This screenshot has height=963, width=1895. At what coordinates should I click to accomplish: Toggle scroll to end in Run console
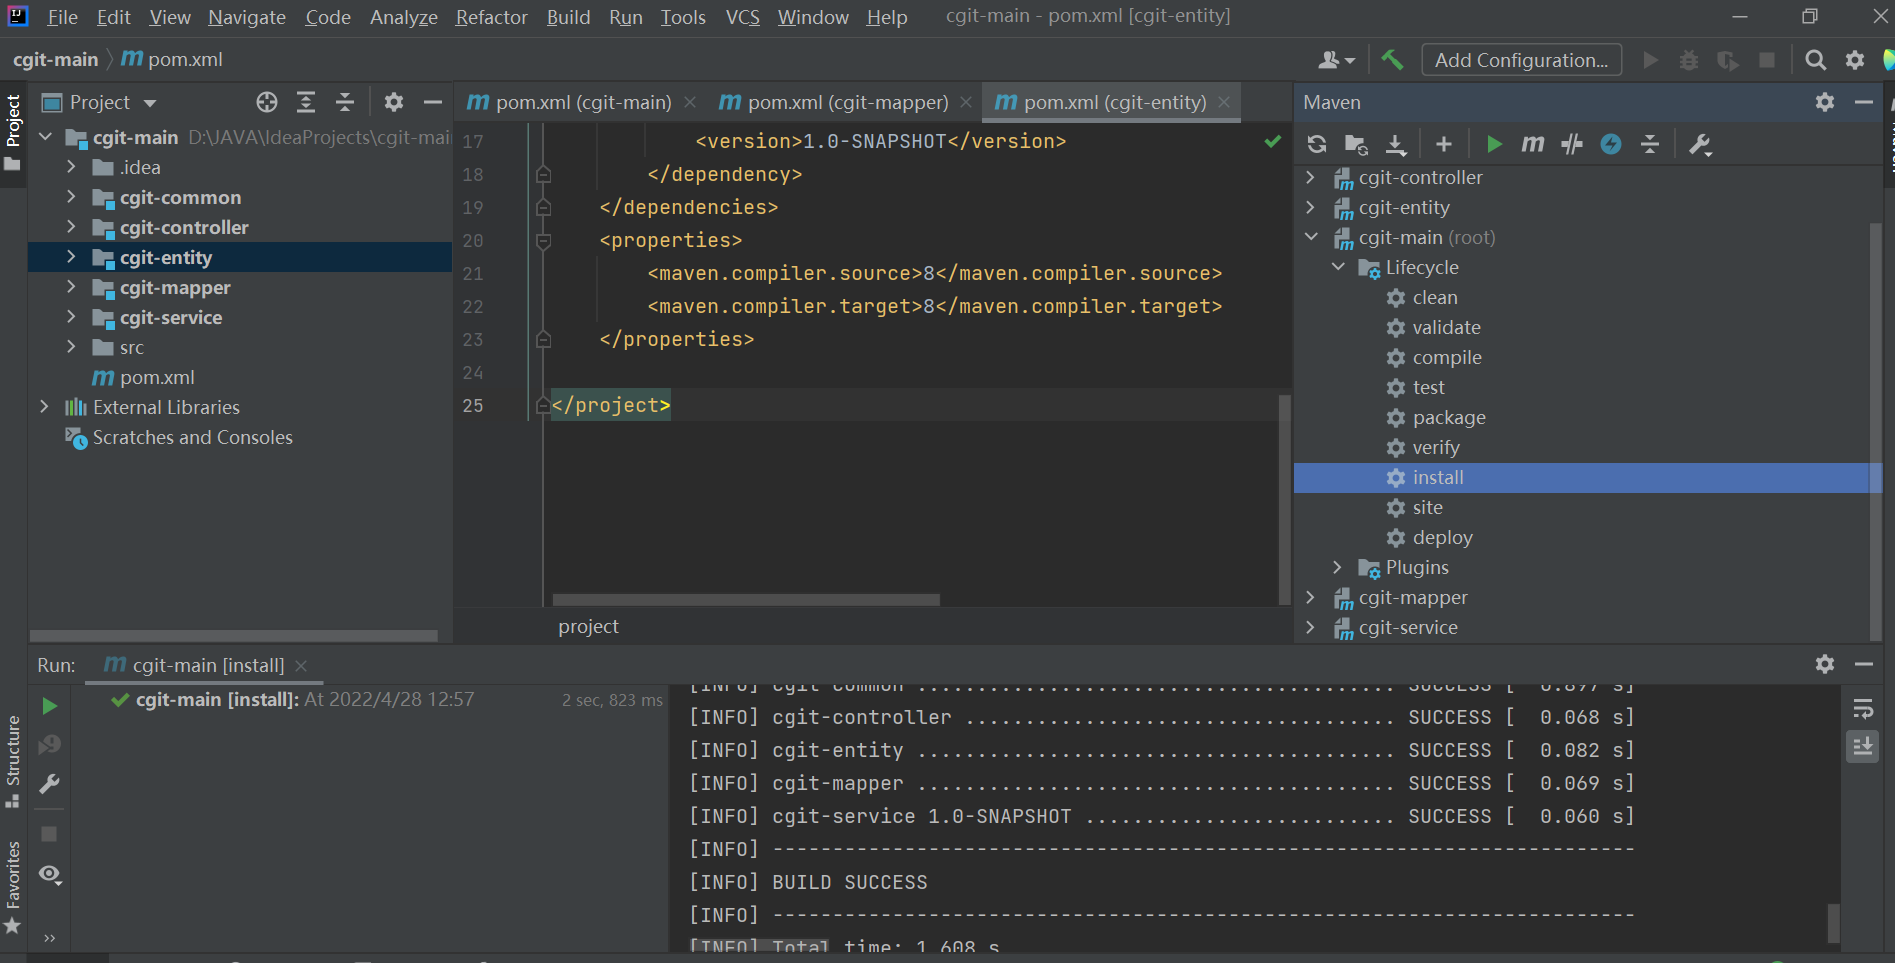point(1863,746)
